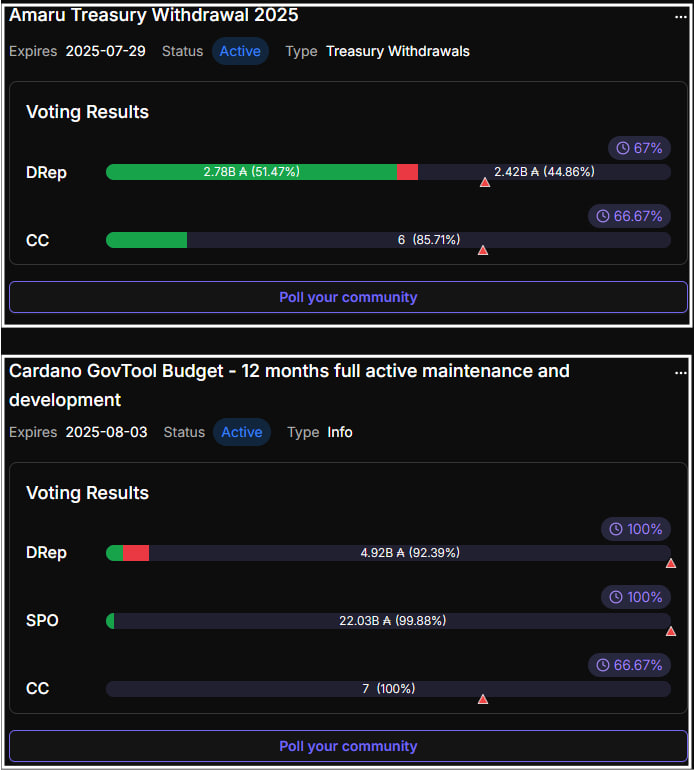Click the 67% DRep threshold clock badge
Image resolution: width=694 pixels, height=770 pixels.
[x=639, y=148]
